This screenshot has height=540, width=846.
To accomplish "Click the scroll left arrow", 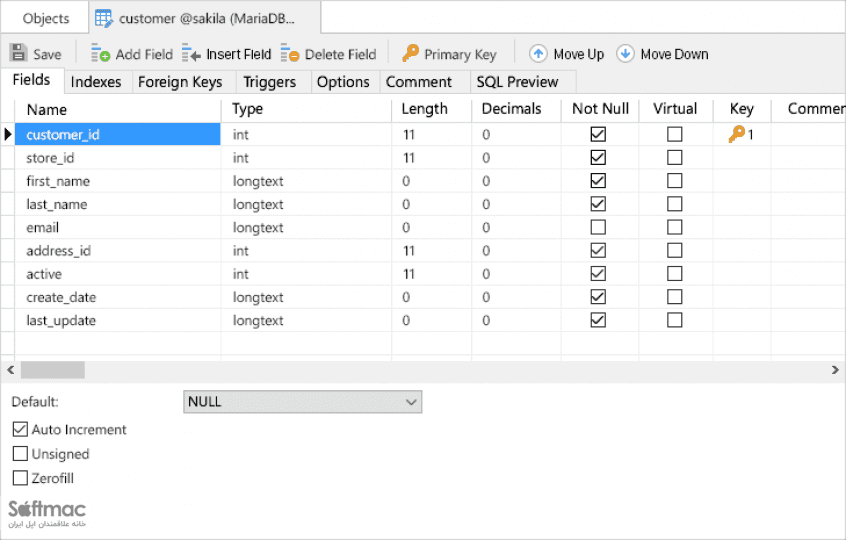I will (x=10, y=370).
